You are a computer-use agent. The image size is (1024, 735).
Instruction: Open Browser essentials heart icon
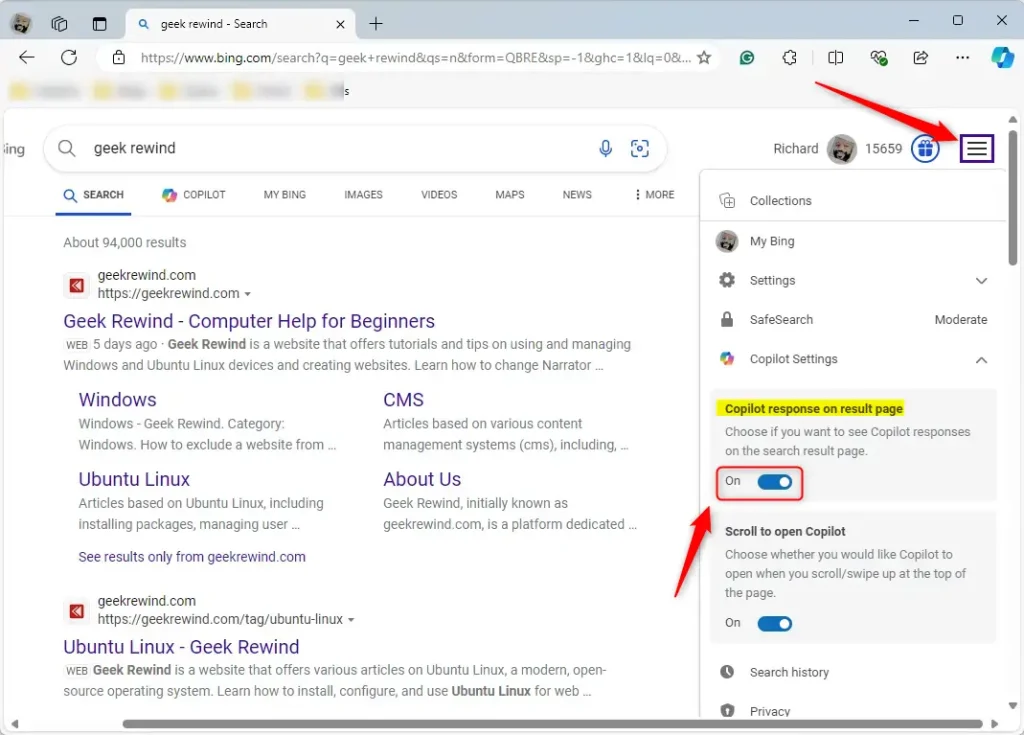pyautogui.click(x=878, y=57)
